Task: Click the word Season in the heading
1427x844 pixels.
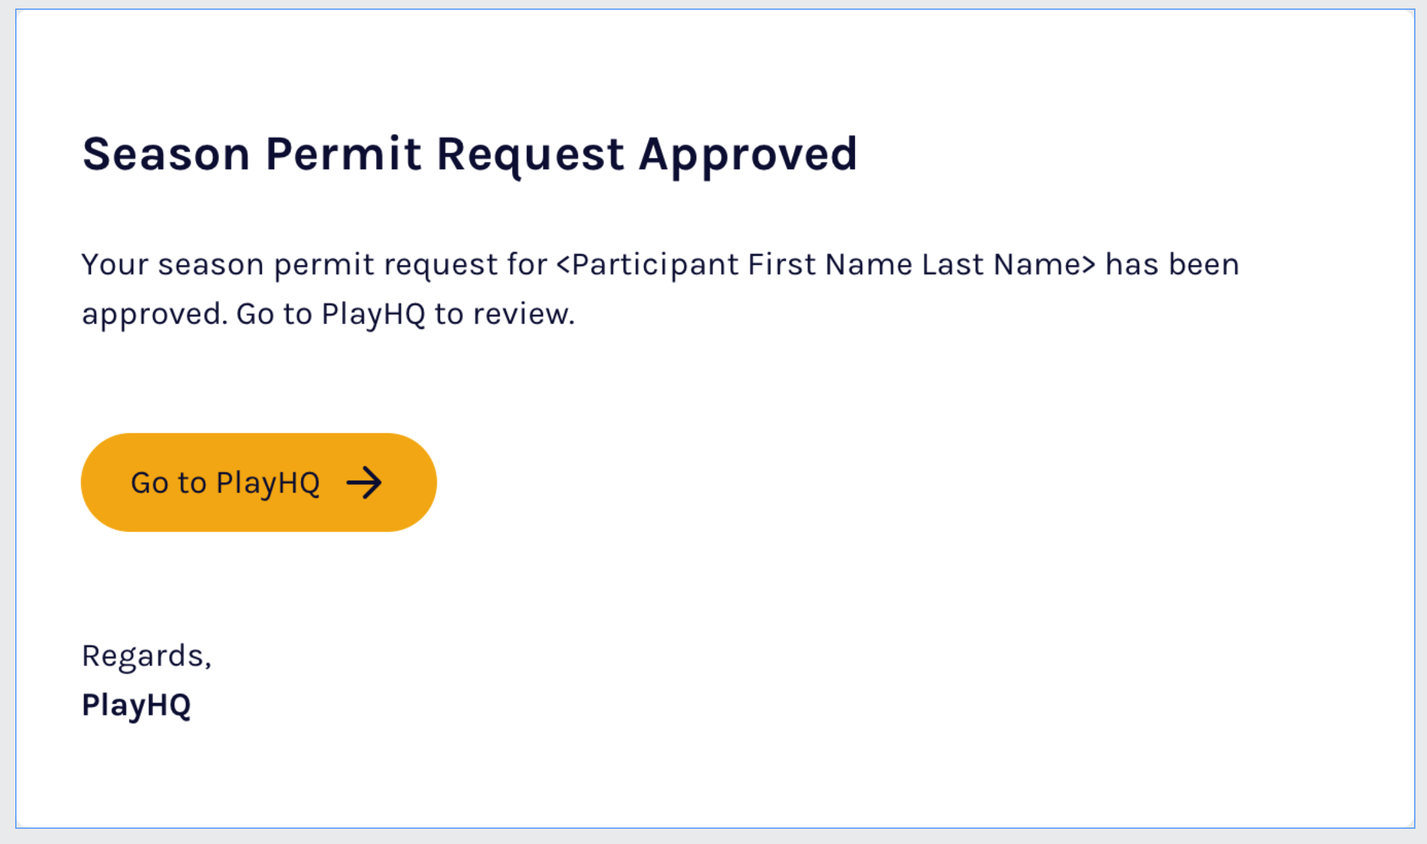Action: (x=166, y=154)
